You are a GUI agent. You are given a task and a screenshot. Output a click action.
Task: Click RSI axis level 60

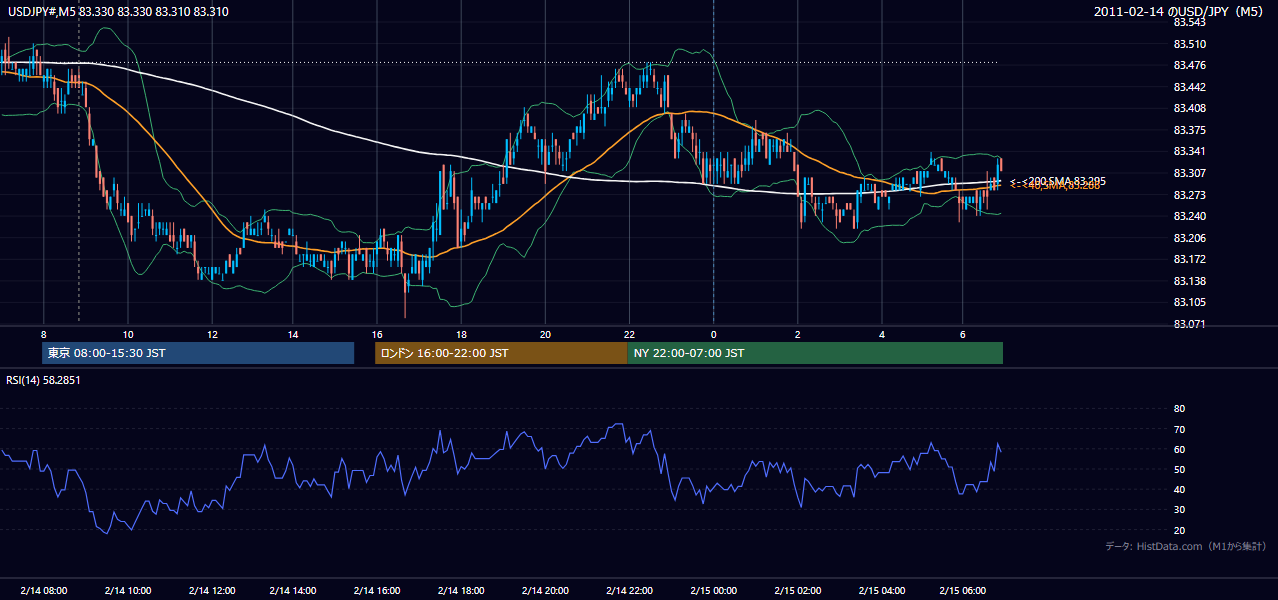click(x=1179, y=449)
